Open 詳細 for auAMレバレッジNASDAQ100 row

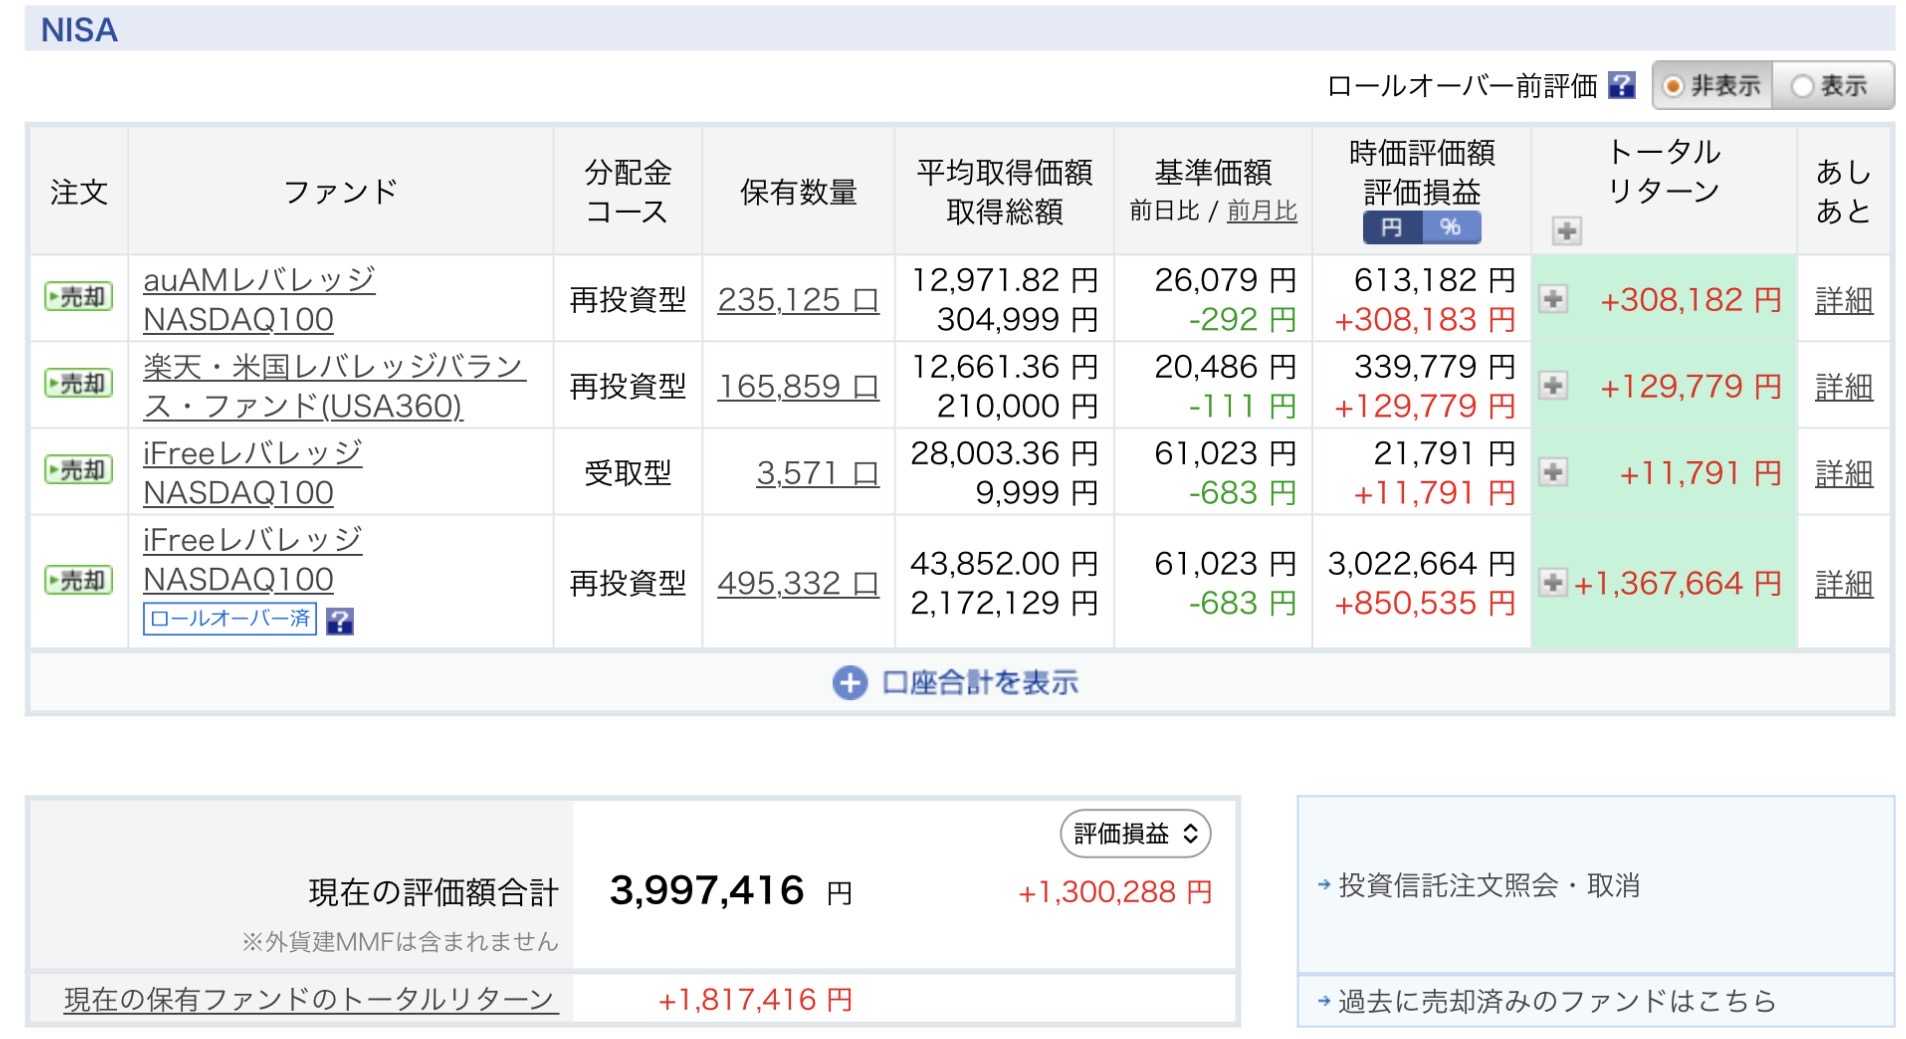click(1843, 300)
